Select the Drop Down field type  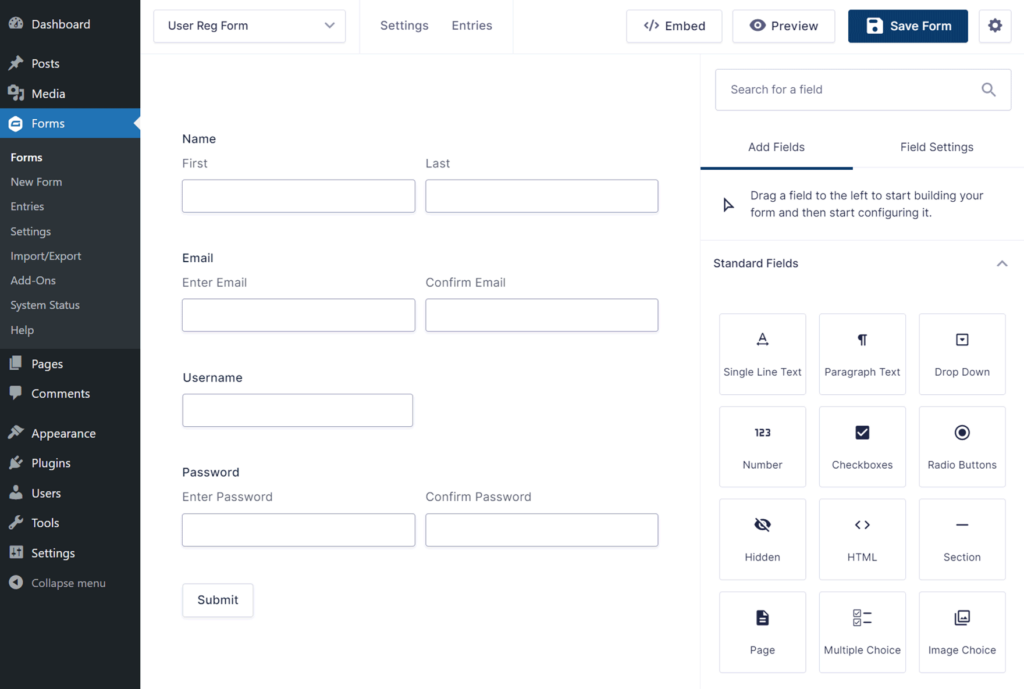pos(961,352)
